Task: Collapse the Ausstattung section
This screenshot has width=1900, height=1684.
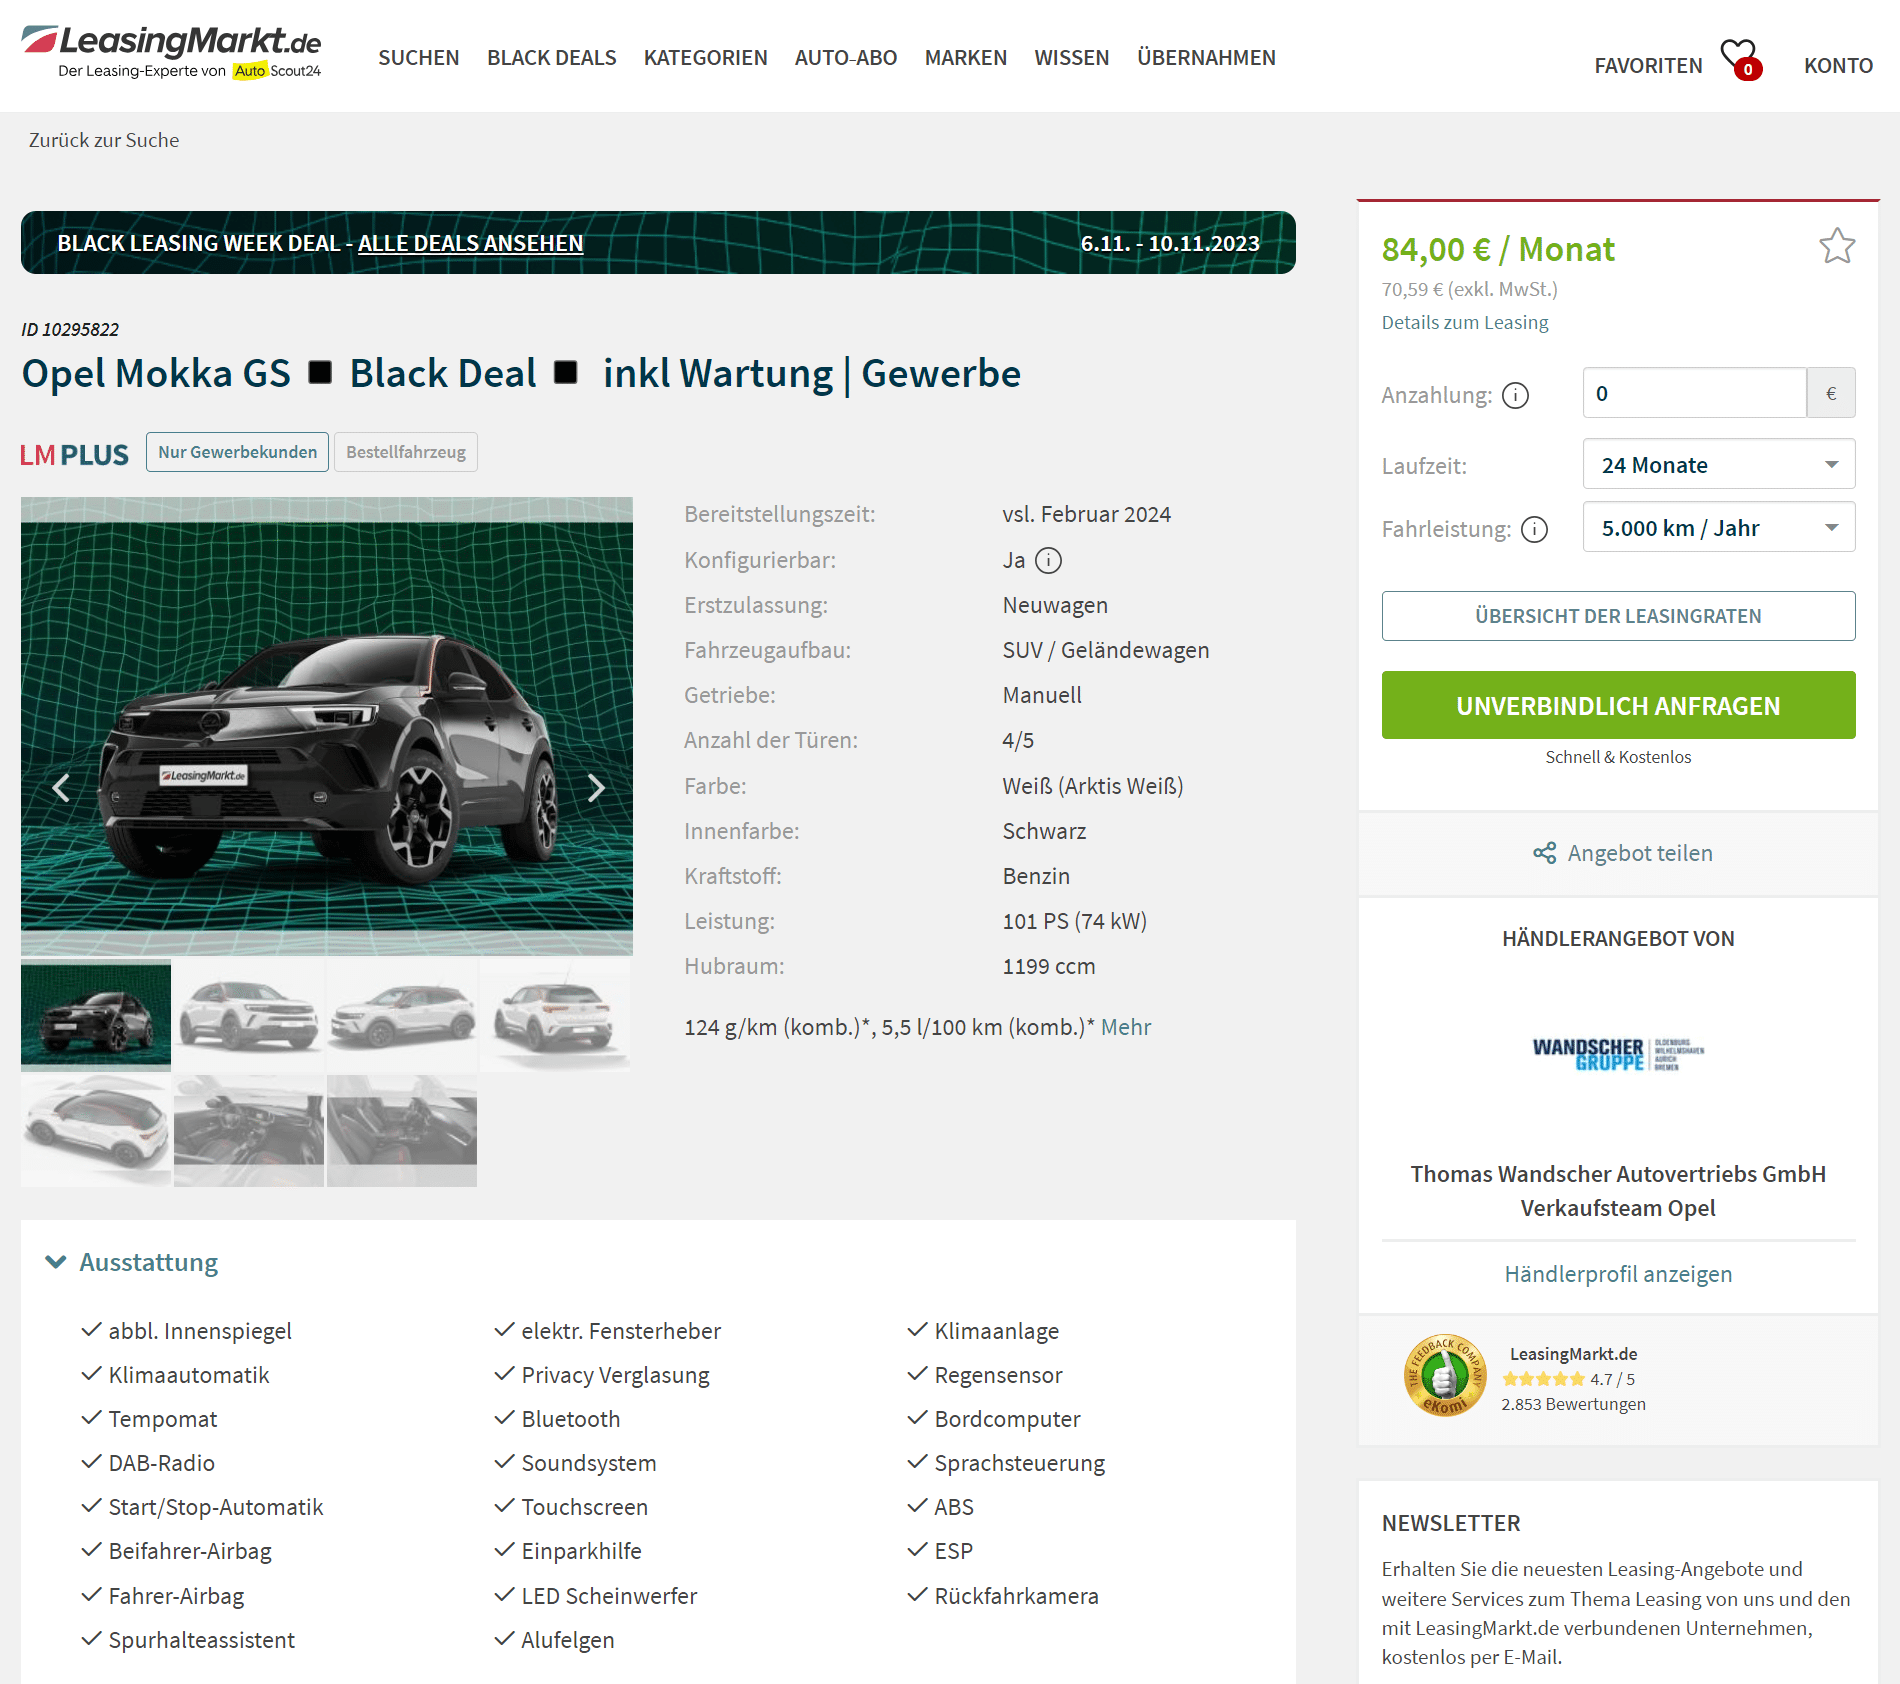Action: click(x=132, y=1262)
